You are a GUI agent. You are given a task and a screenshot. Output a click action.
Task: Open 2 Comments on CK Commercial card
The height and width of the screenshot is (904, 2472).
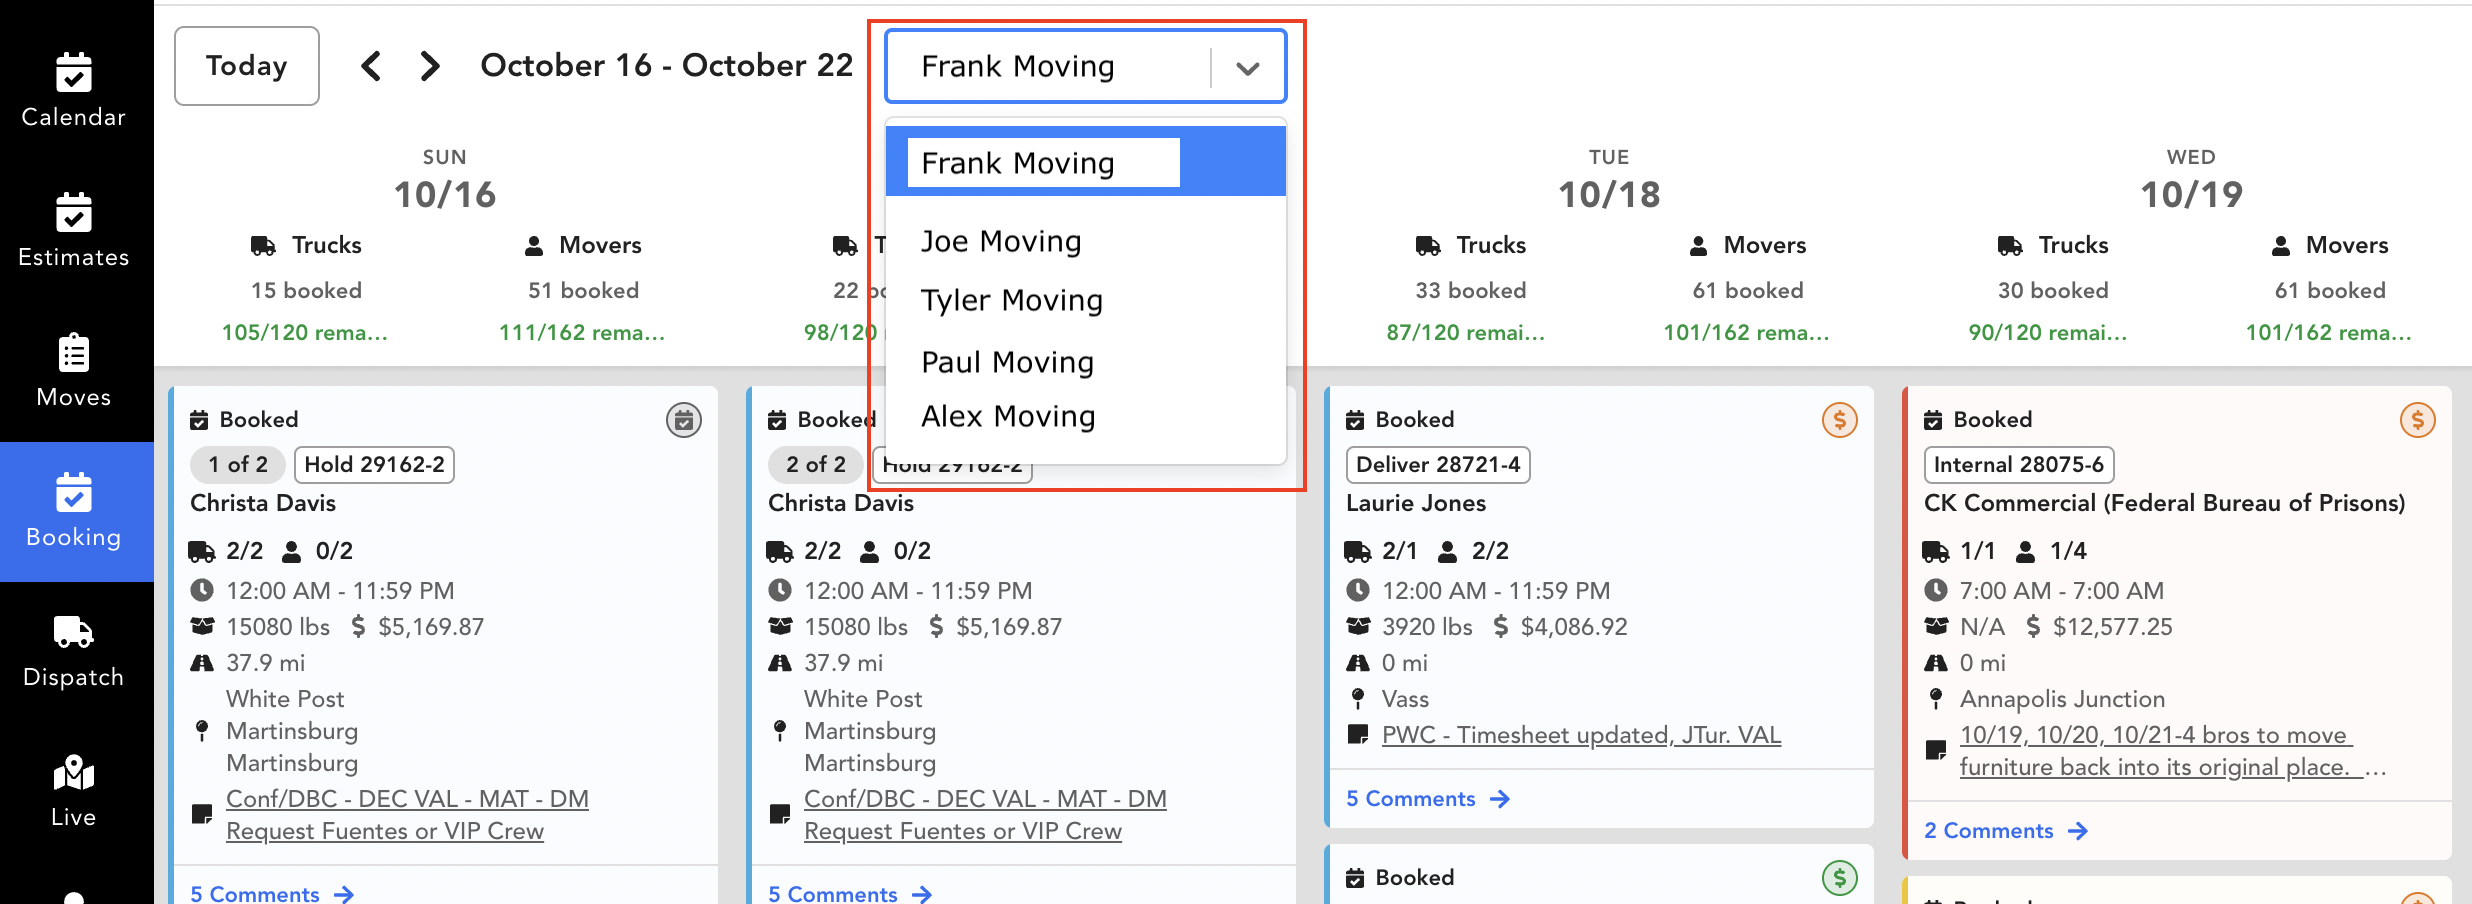point(2005,831)
